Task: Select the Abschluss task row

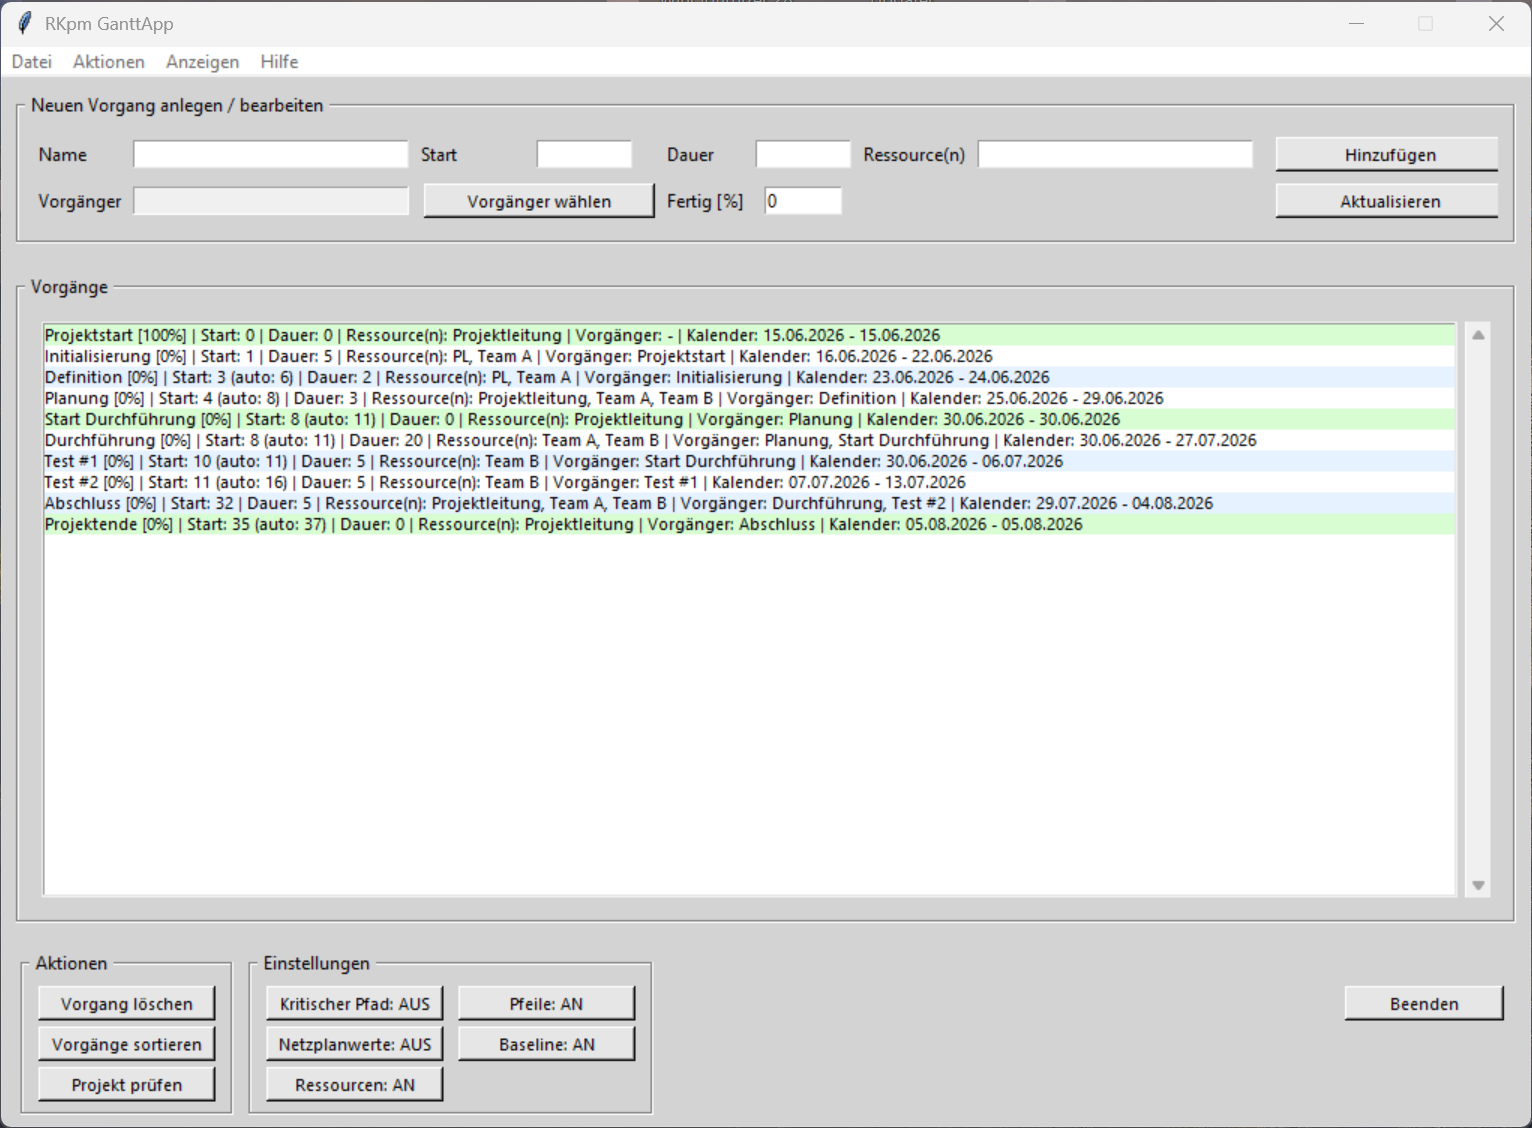Action: pyautogui.click(x=749, y=503)
